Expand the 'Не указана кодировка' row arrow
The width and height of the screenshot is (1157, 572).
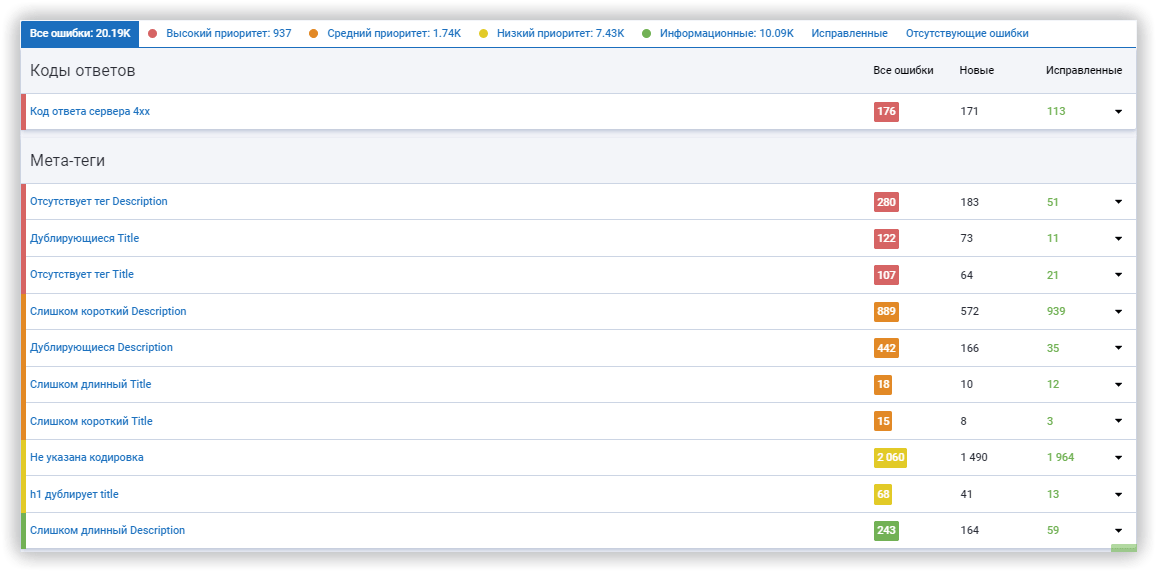1118,458
